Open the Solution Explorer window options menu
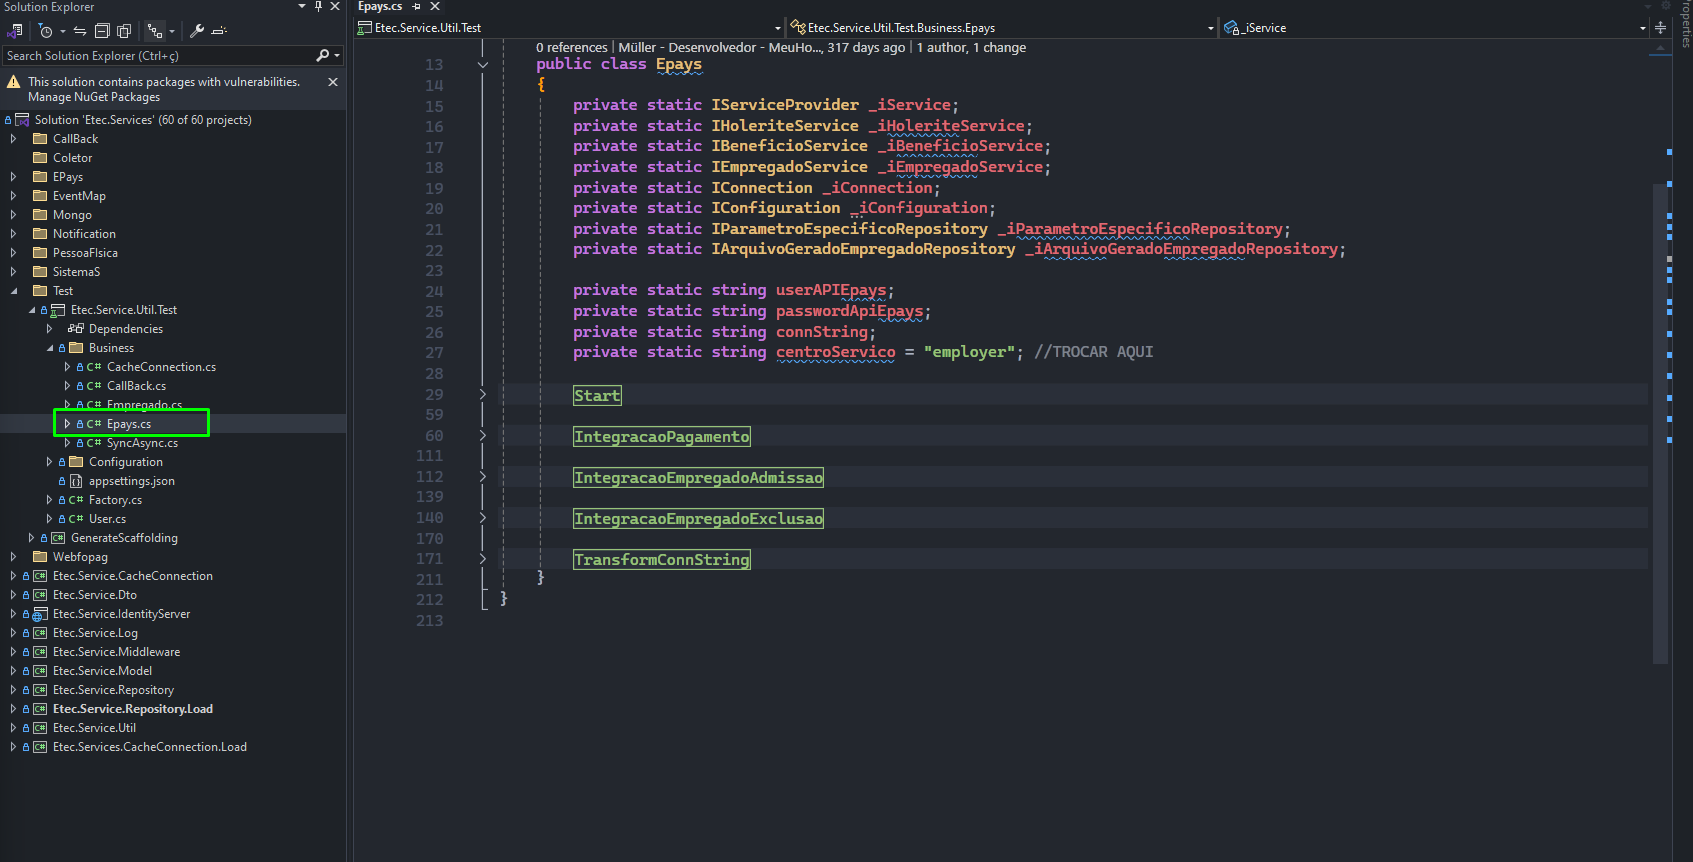The image size is (1693, 862). tap(302, 6)
